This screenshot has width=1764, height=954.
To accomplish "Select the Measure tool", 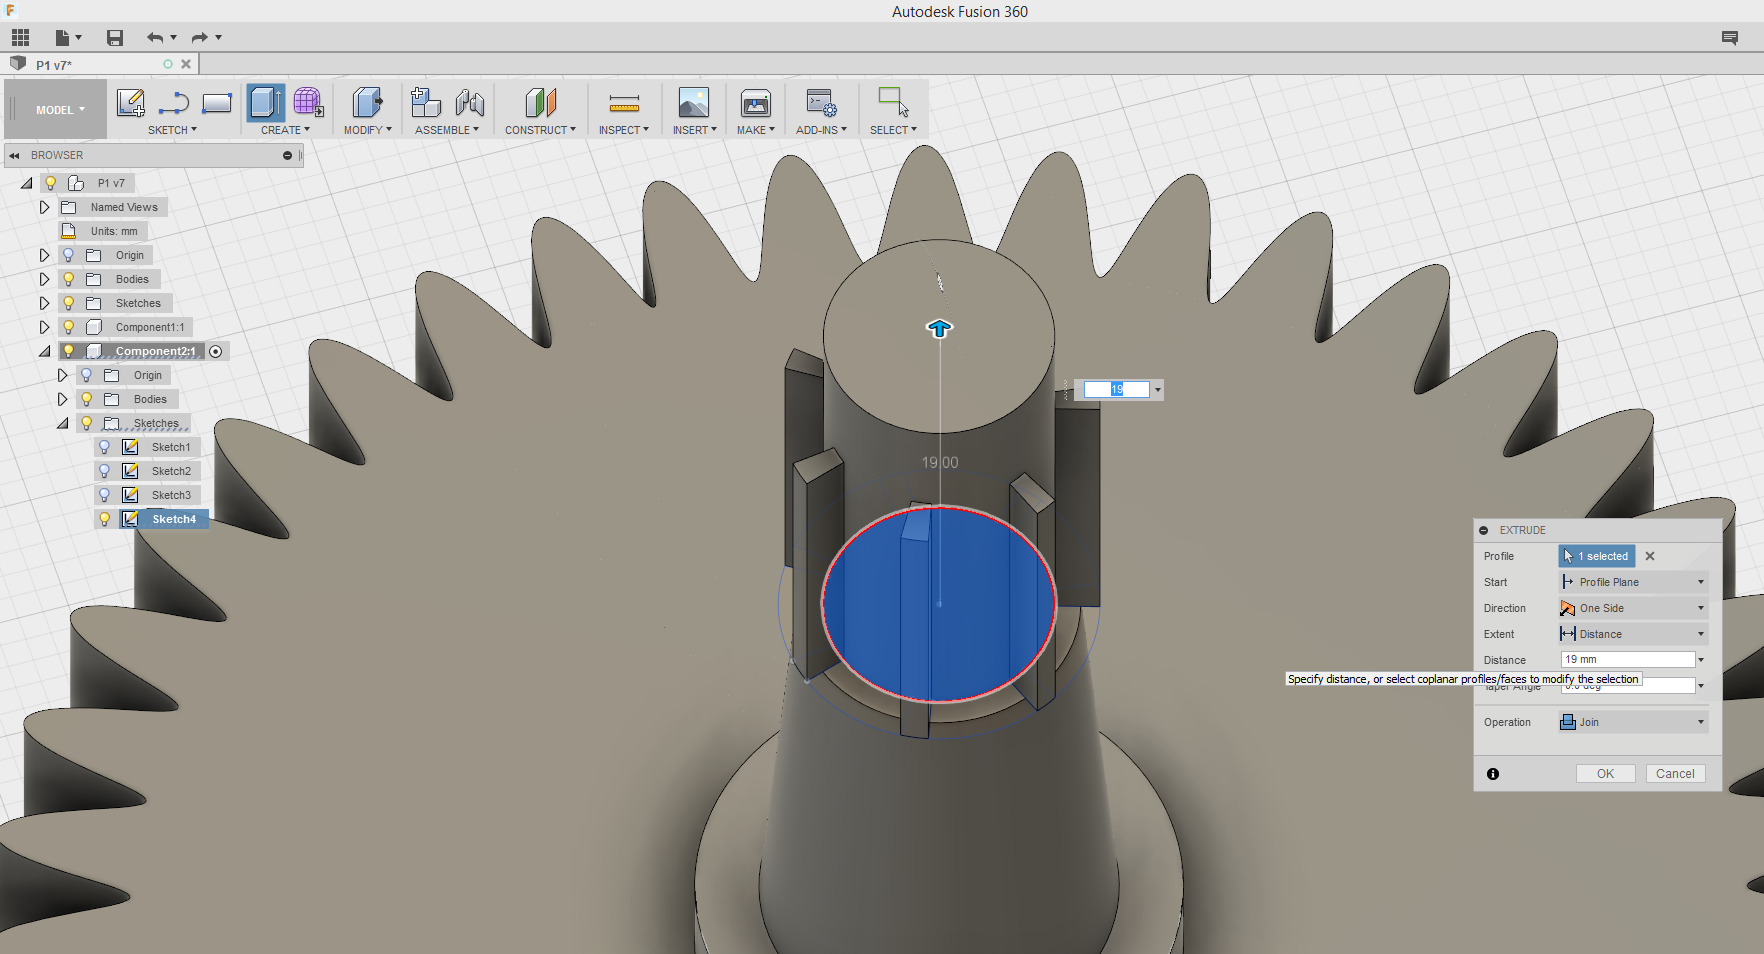I will [624, 103].
